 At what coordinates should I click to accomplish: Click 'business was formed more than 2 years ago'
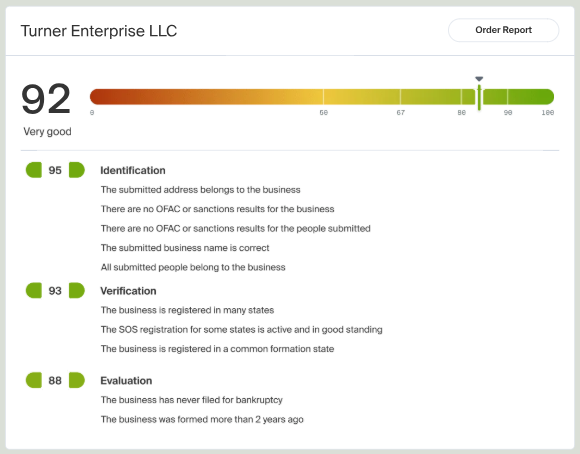[202, 419]
